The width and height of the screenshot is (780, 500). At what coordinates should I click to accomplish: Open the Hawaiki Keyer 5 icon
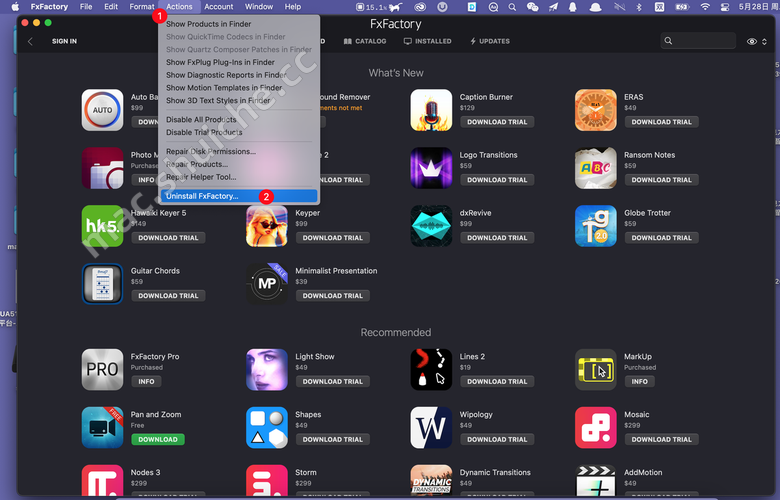(102, 226)
